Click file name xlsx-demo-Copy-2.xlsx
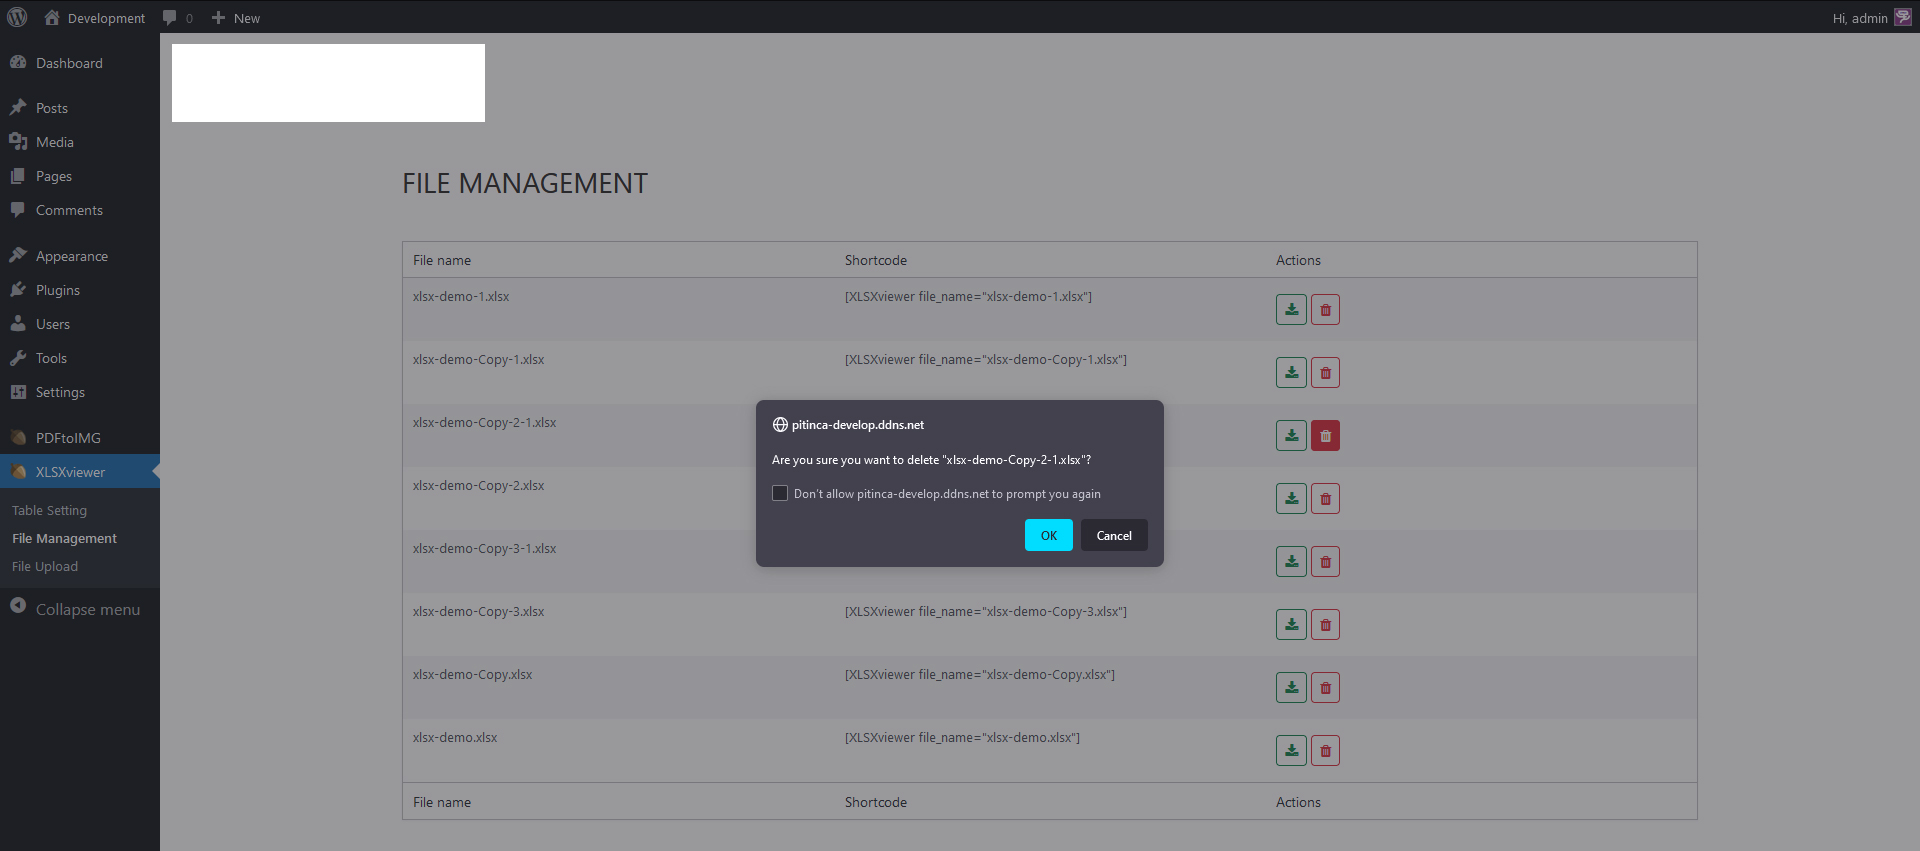This screenshot has height=851, width=1920. (x=478, y=486)
